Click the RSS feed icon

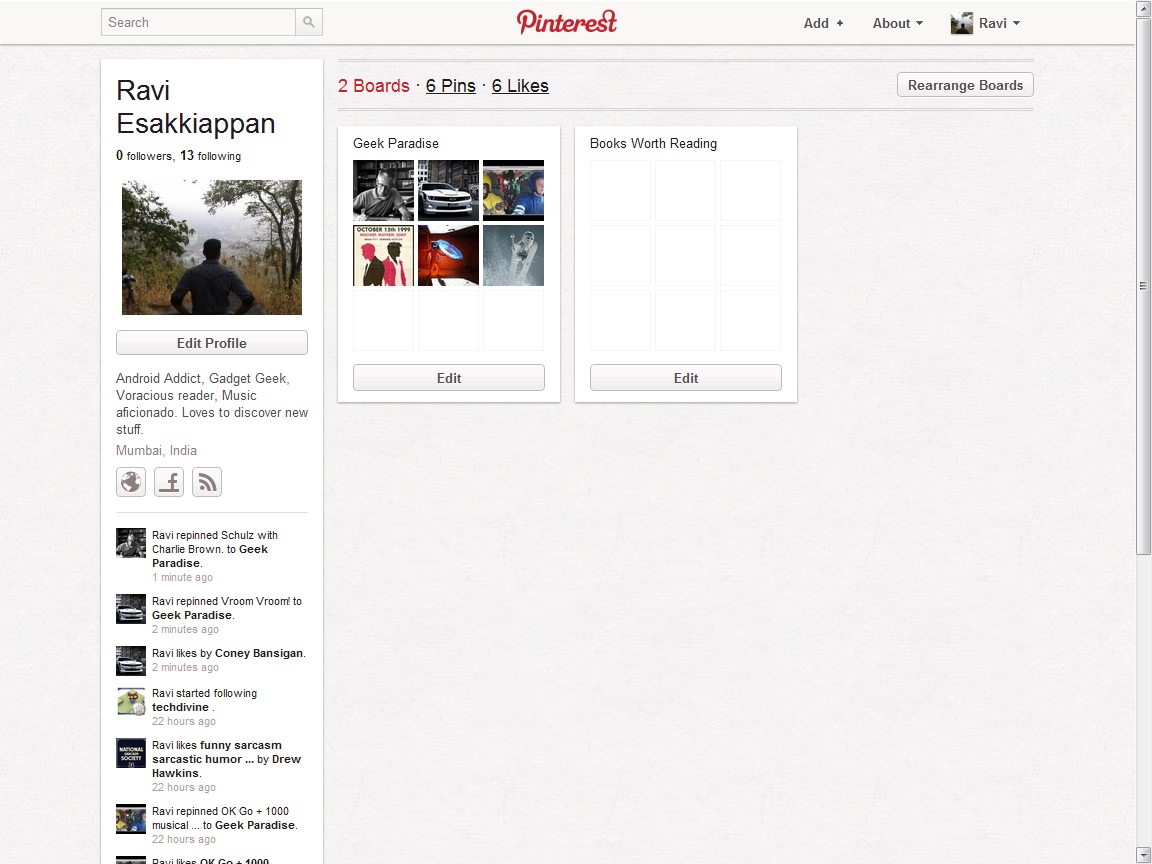(207, 482)
